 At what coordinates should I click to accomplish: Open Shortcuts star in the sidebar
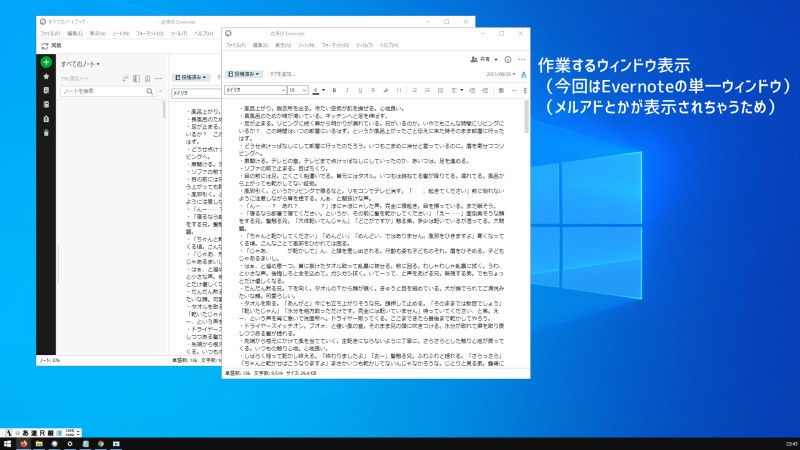point(46,77)
